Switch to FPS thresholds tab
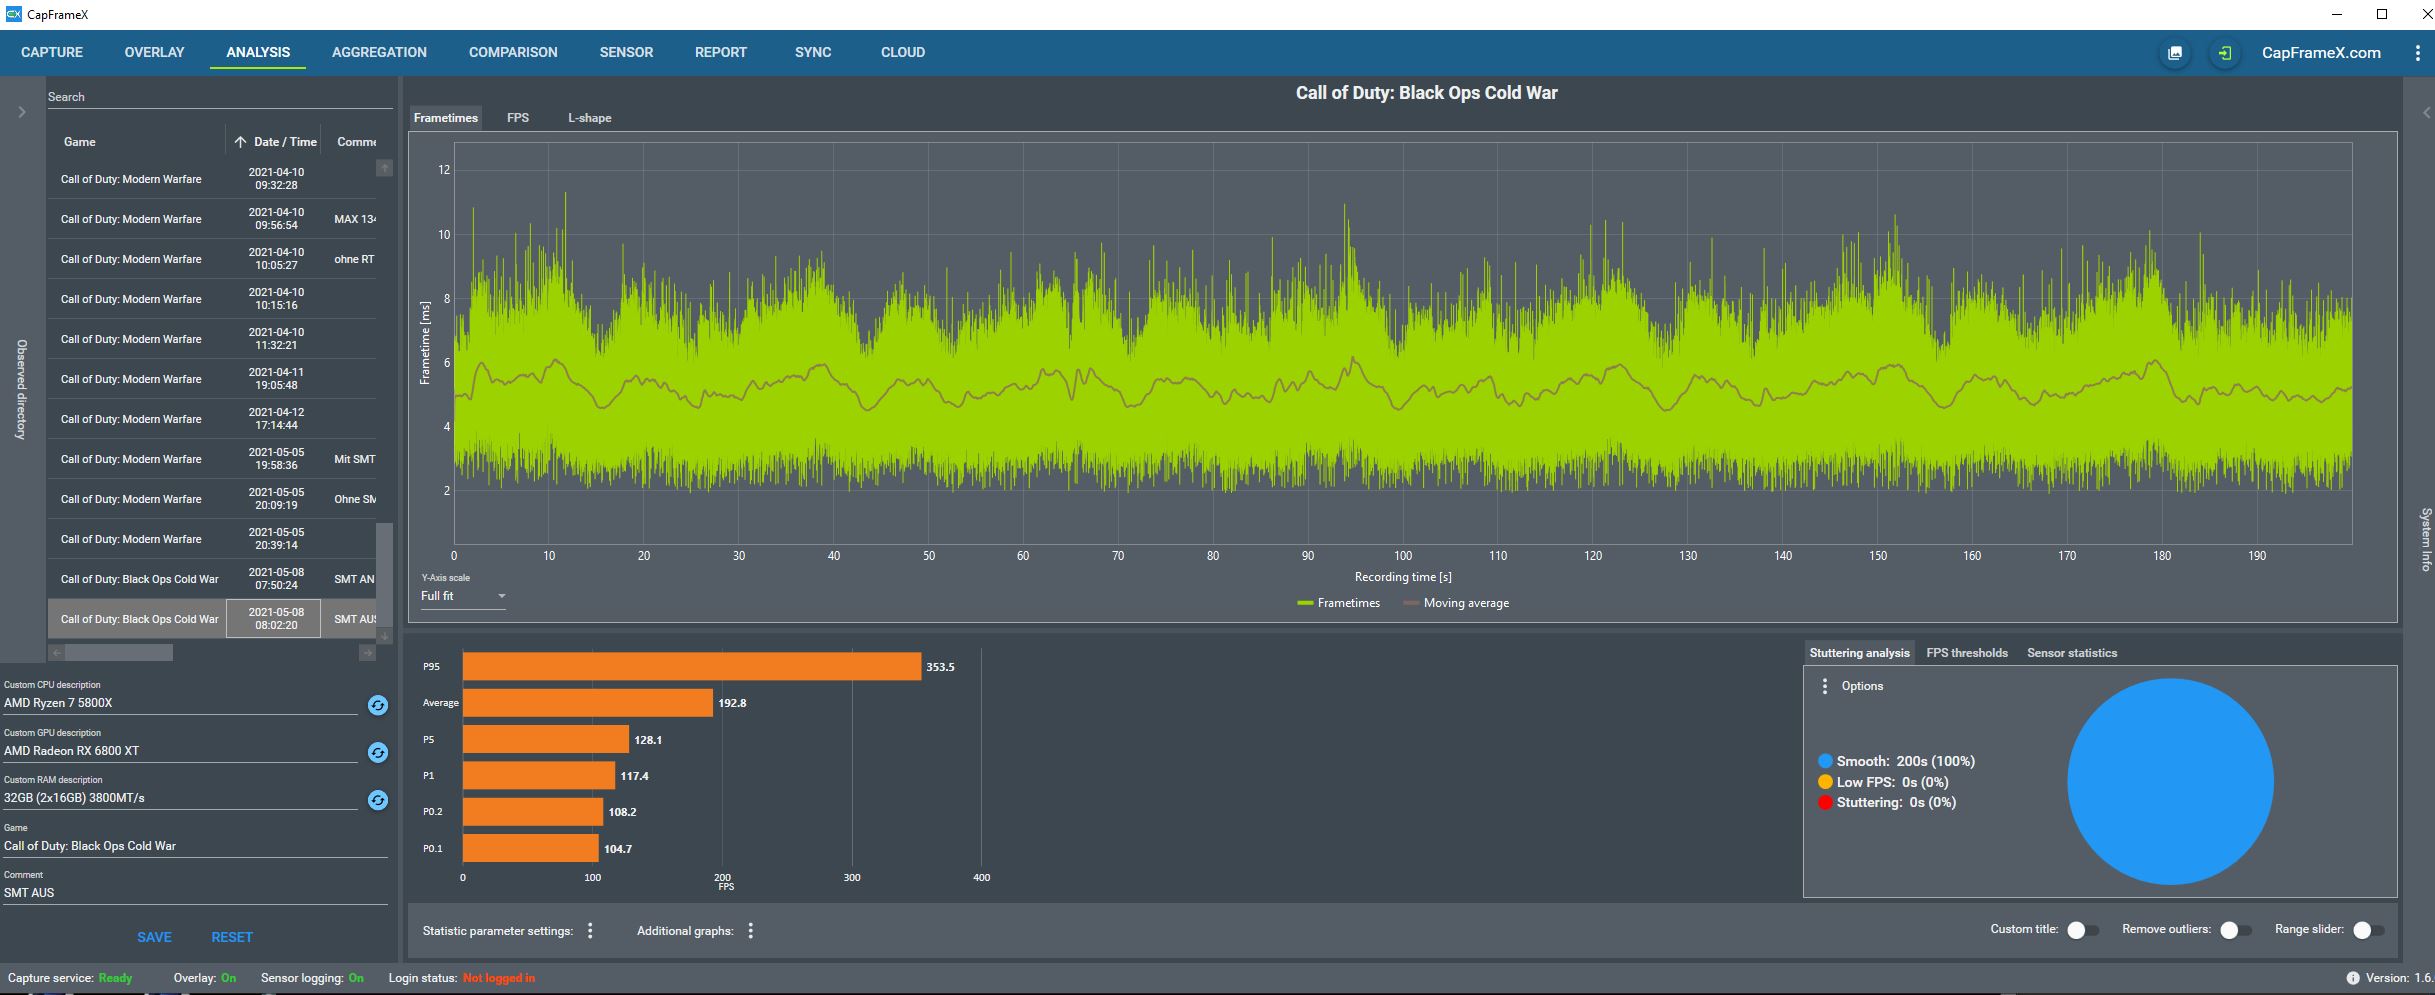2435x995 pixels. coord(1967,653)
